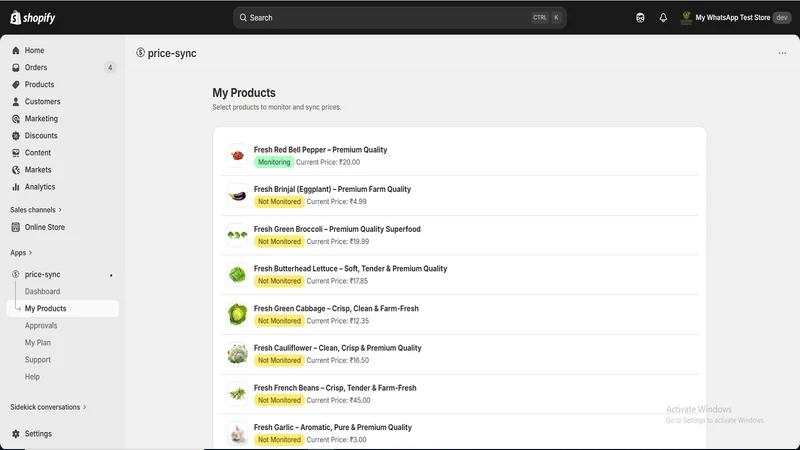Click price-sync icon in page header
Image resolution: width=800 pixels, height=450 pixels.
coord(140,53)
